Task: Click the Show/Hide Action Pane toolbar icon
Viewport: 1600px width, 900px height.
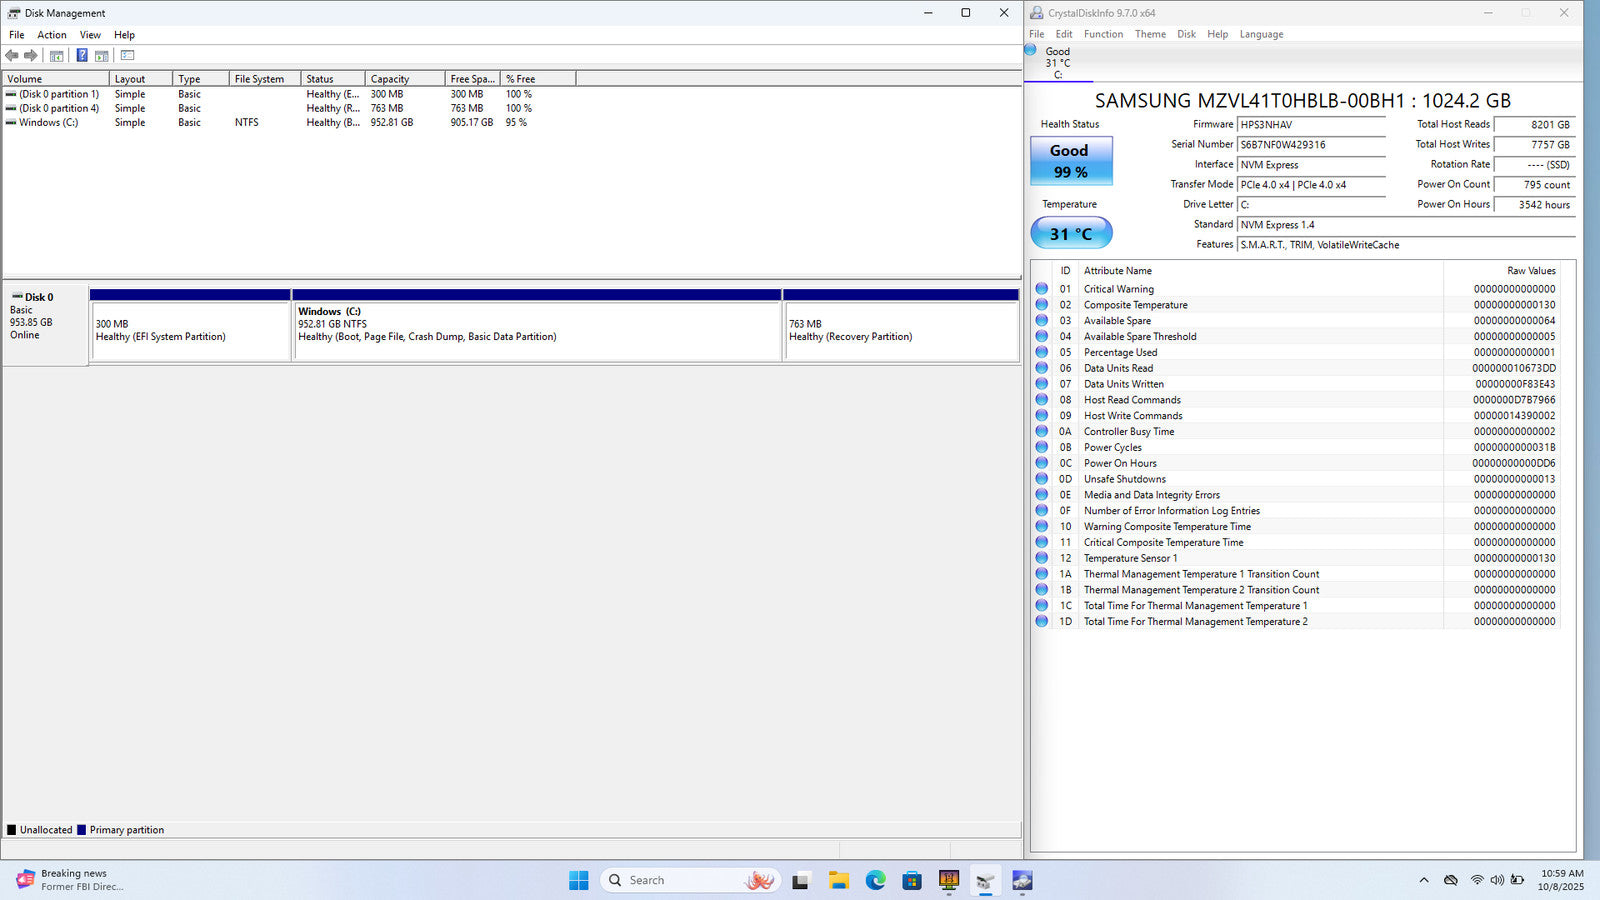Action: [102, 56]
